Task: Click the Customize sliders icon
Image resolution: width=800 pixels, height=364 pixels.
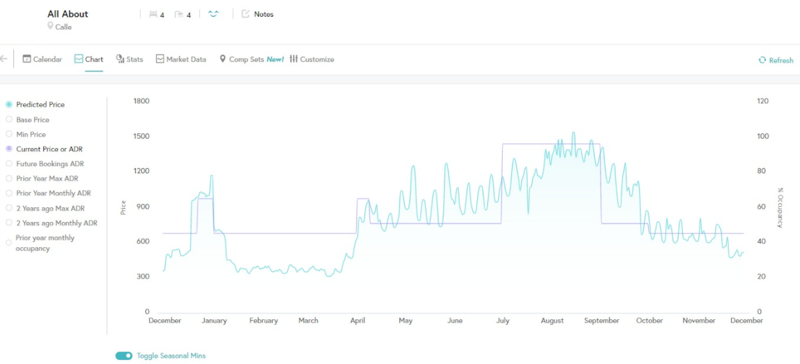Action: point(293,59)
